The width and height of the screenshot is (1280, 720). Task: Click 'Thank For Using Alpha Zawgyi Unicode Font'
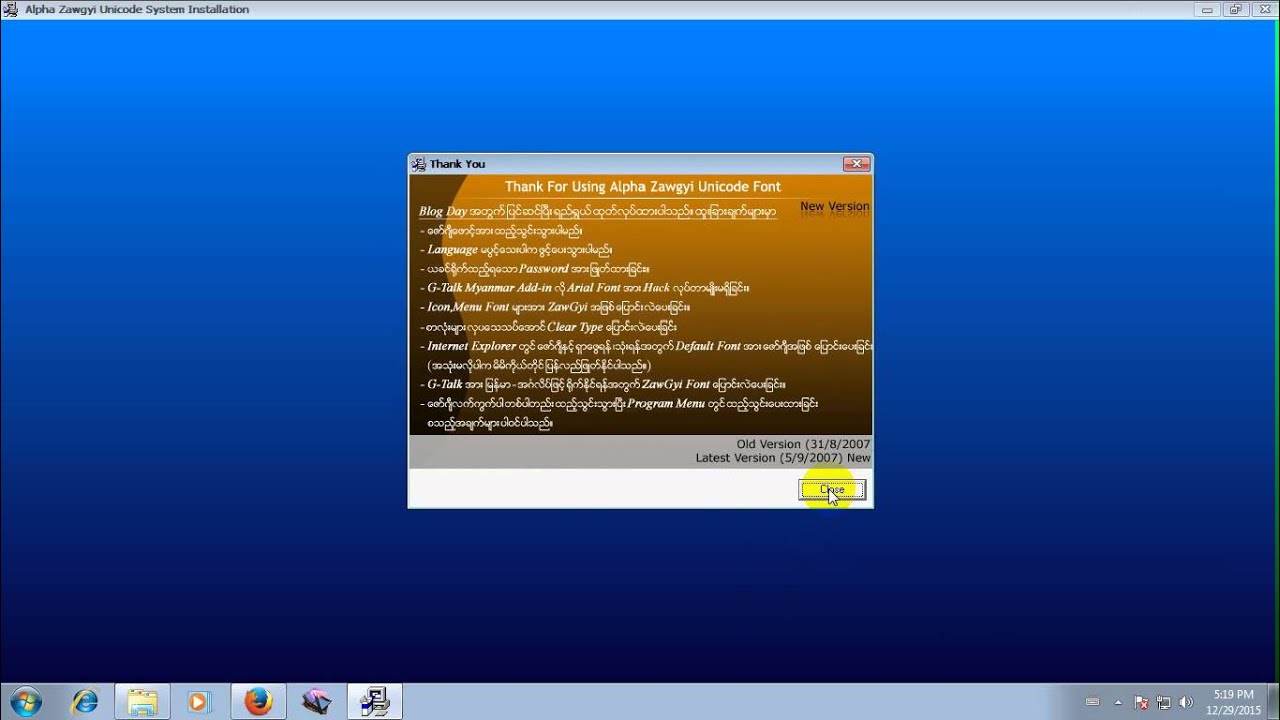[643, 187]
